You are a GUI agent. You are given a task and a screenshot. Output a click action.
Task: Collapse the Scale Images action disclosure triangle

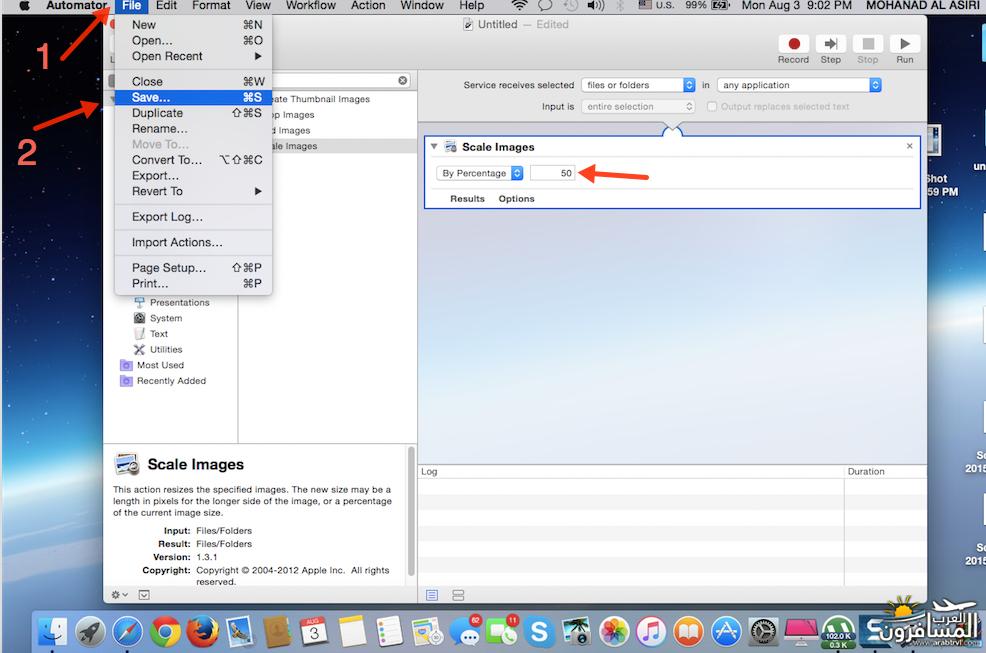(434, 146)
